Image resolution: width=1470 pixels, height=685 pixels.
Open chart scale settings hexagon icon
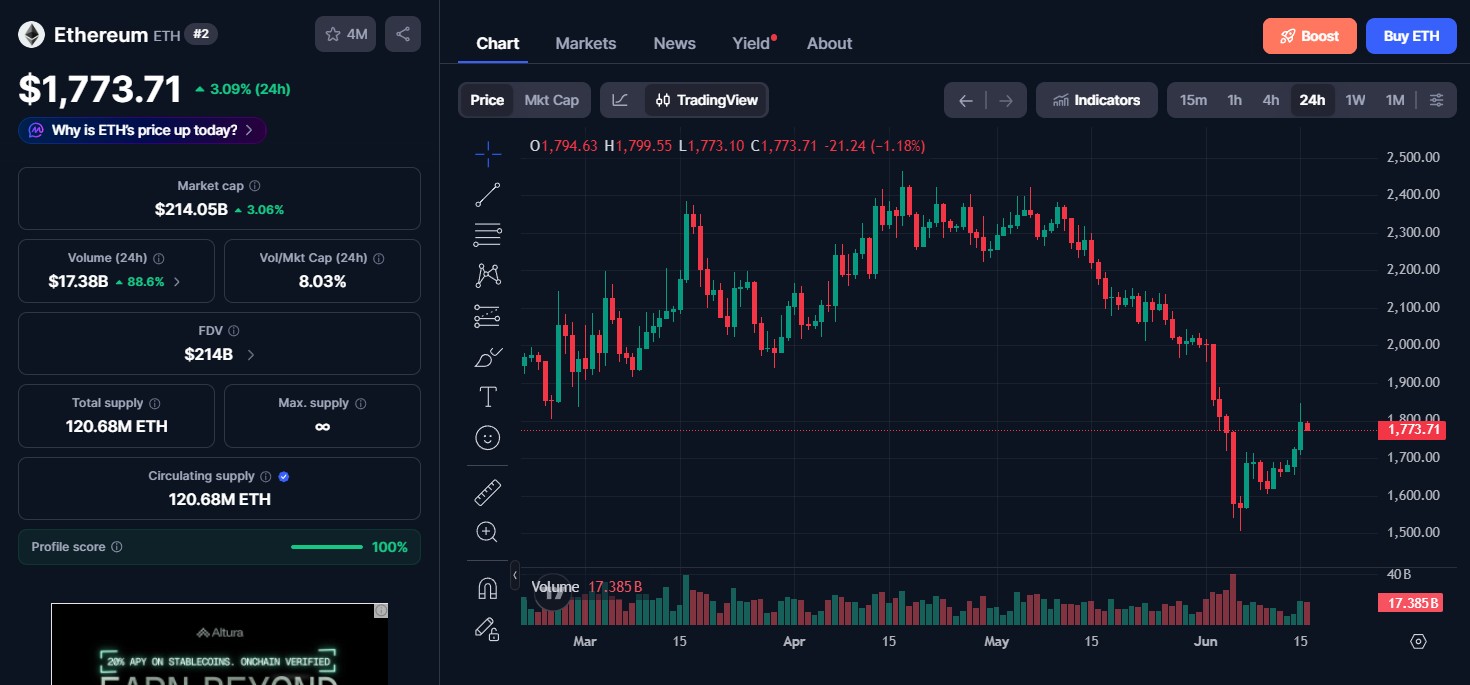(1418, 641)
